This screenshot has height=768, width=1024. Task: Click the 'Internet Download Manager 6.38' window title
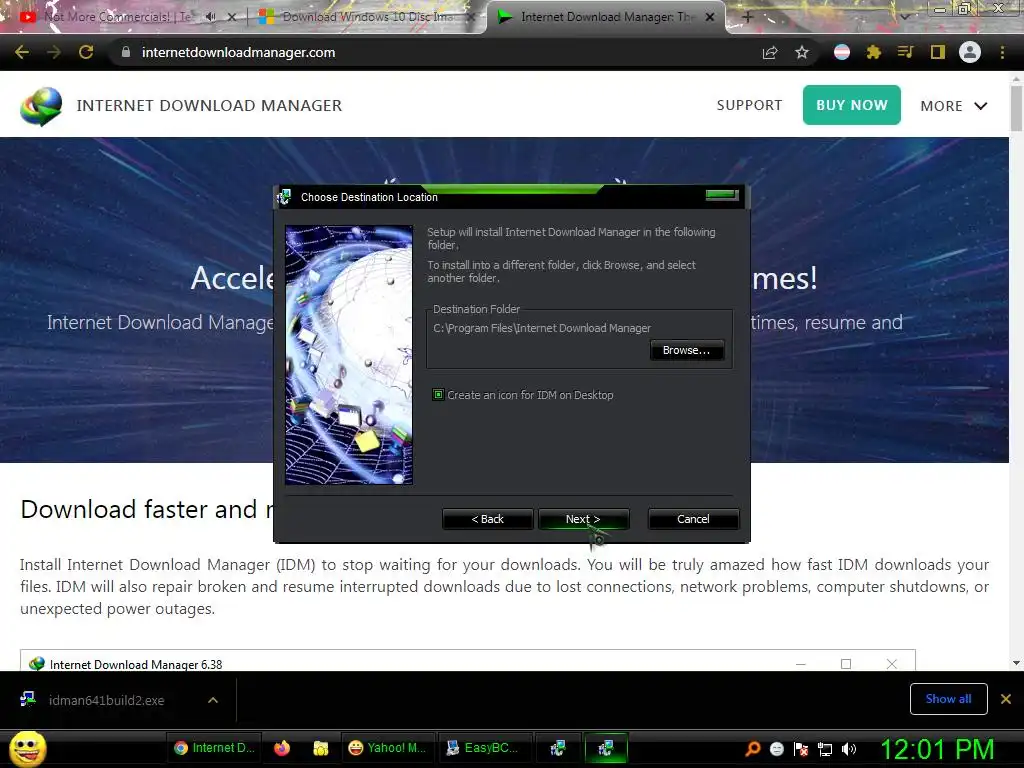136,664
